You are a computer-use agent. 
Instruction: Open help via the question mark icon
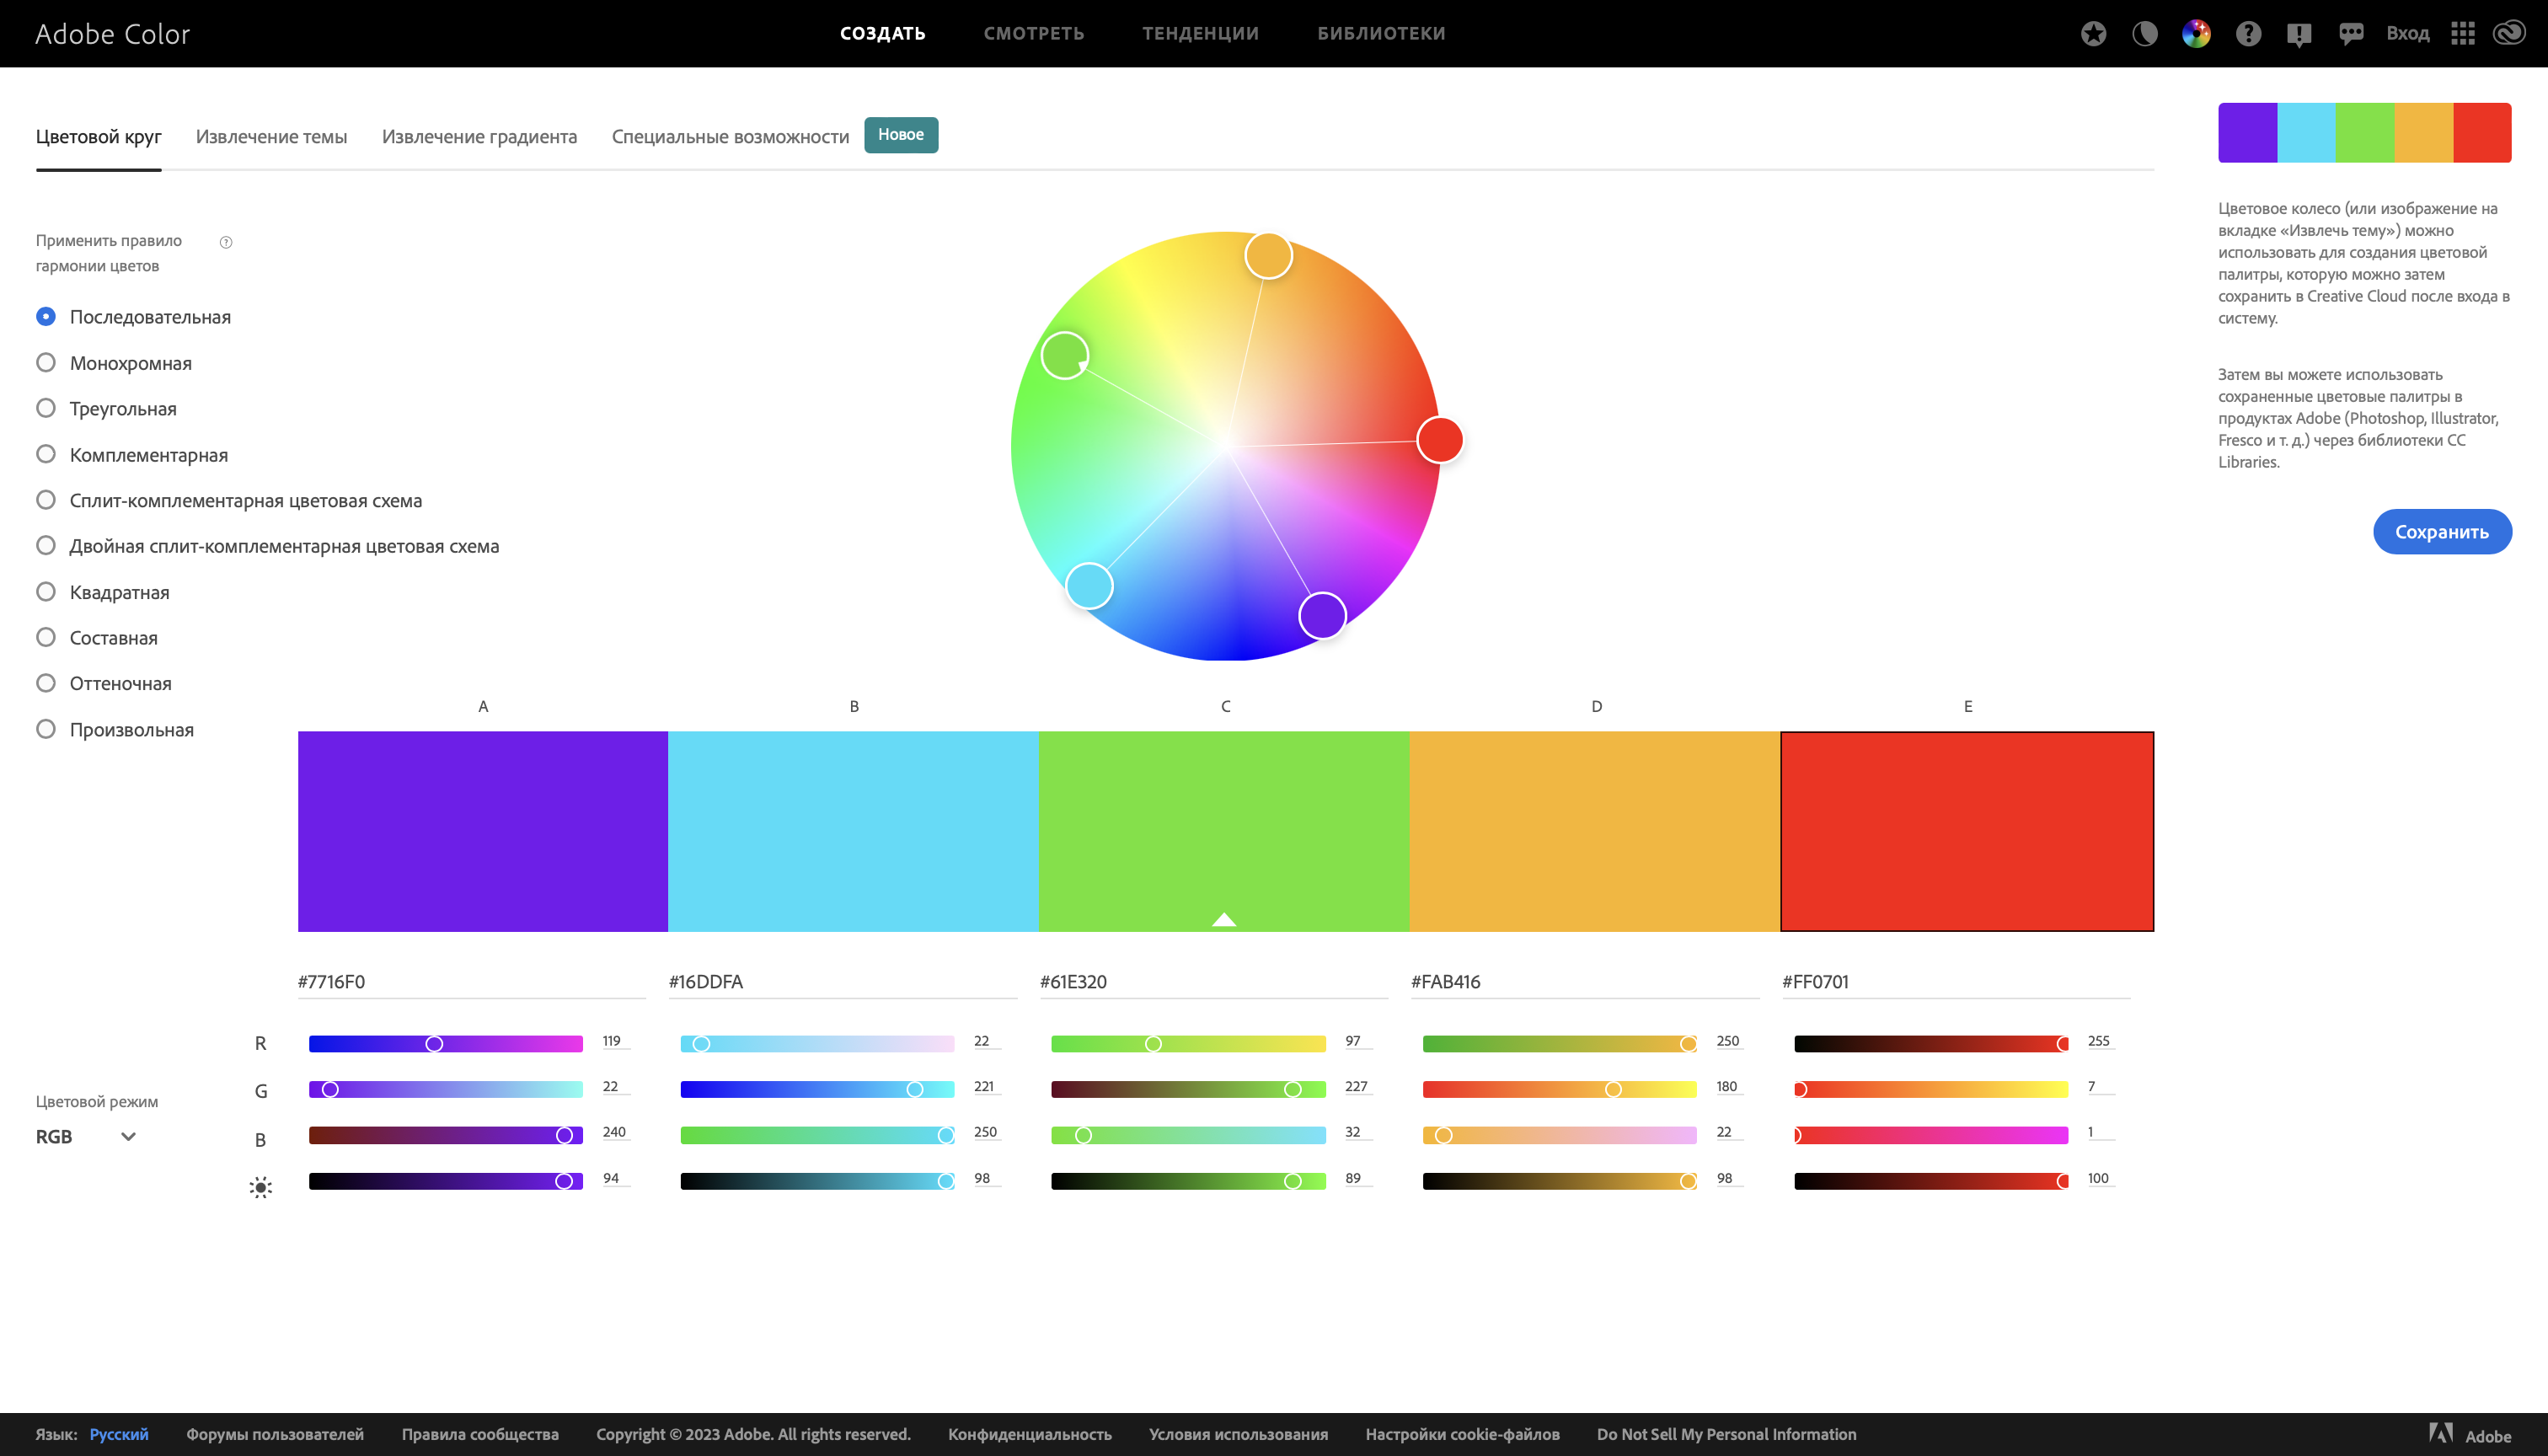click(x=2248, y=34)
